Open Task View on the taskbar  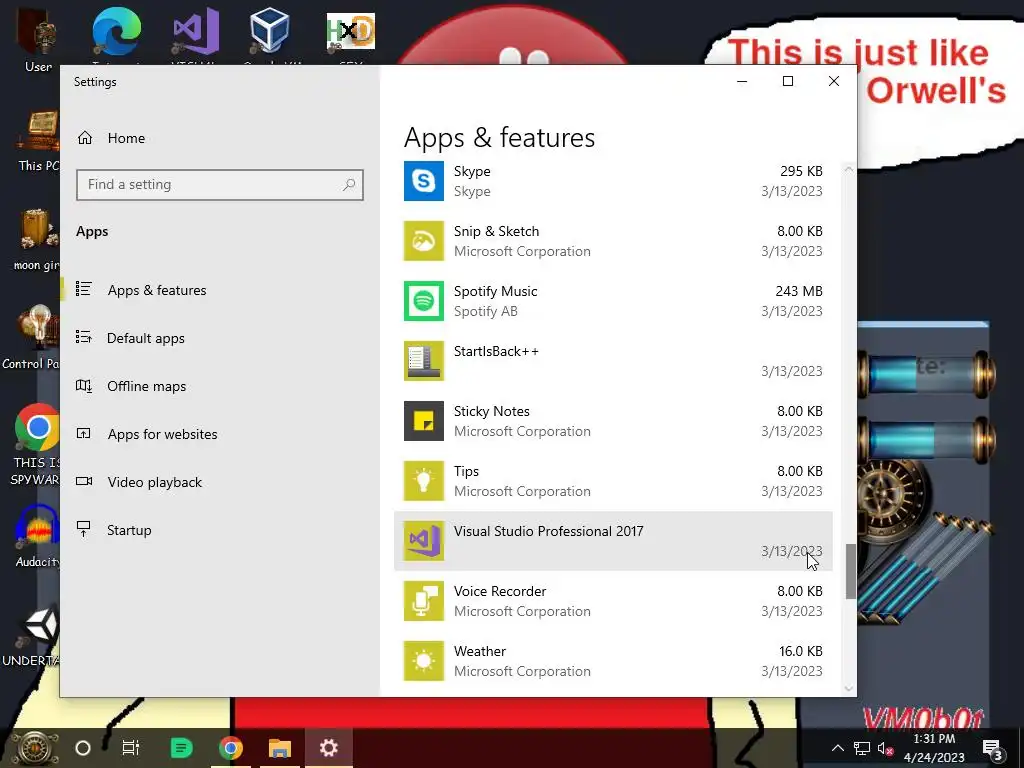point(131,748)
